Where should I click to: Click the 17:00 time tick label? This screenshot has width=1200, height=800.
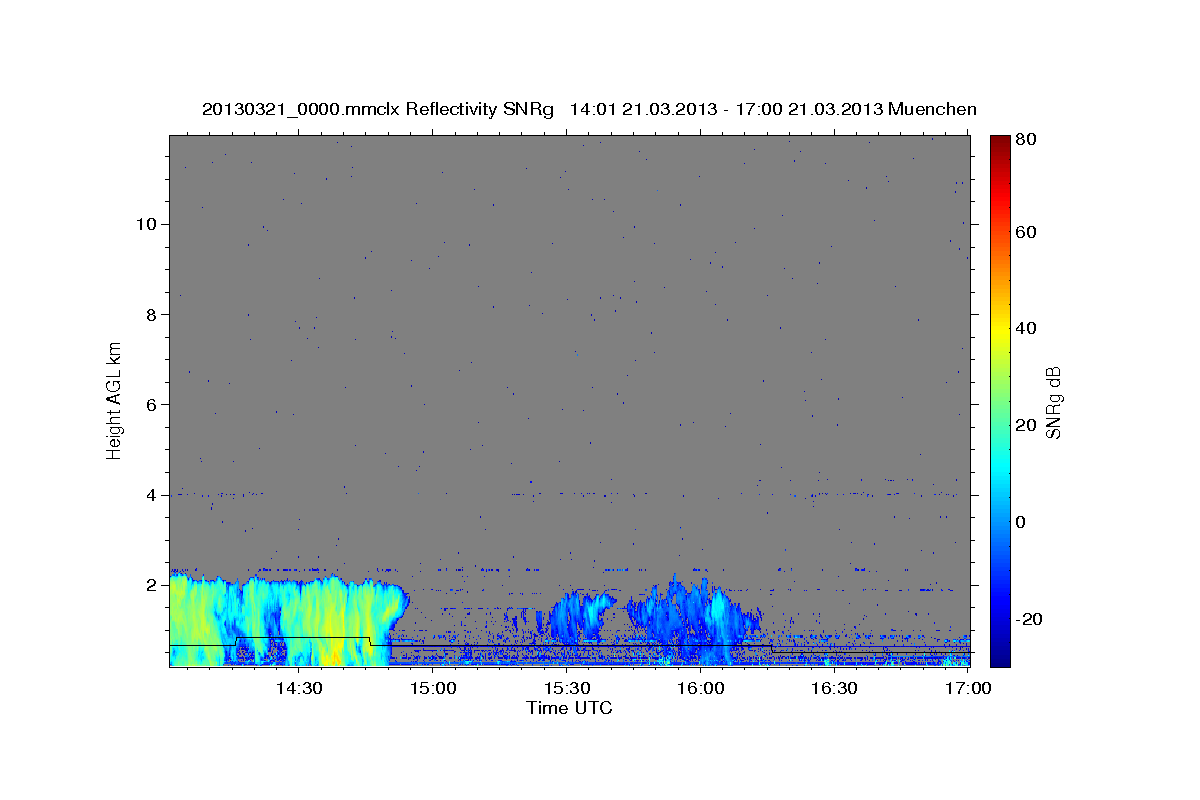click(x=968, y=688)
